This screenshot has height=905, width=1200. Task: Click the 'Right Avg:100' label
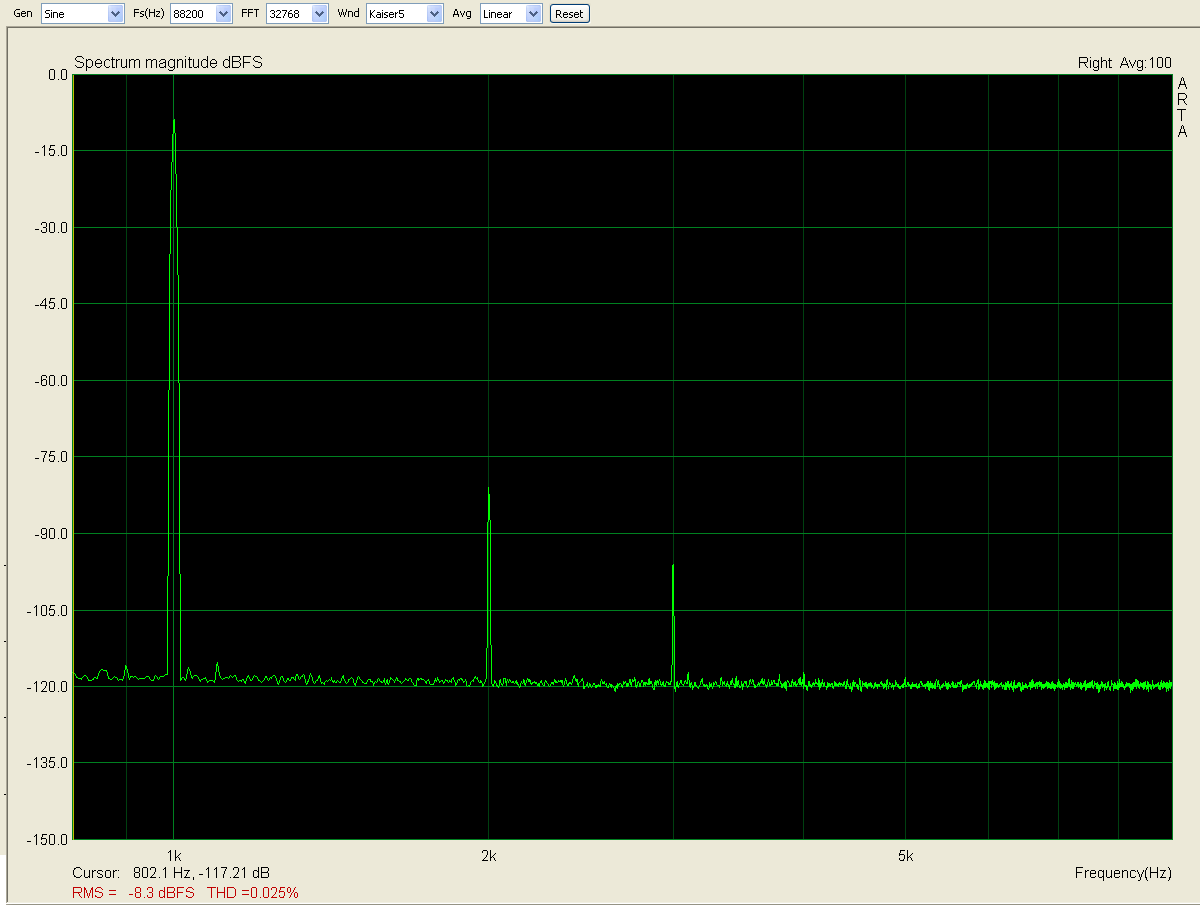tap(1124, 63)
